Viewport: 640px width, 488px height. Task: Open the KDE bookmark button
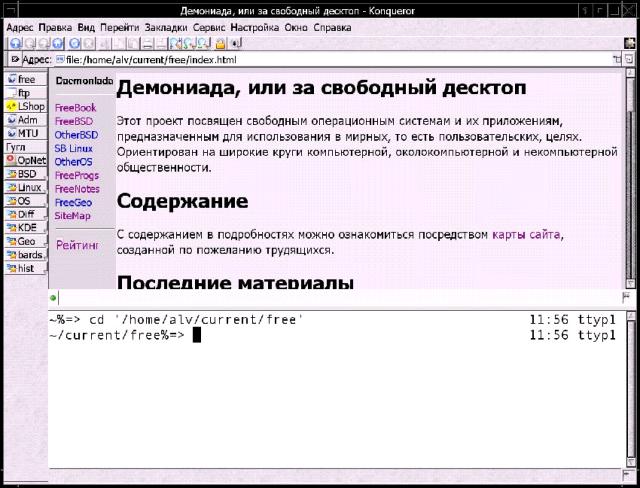(24, 227)
